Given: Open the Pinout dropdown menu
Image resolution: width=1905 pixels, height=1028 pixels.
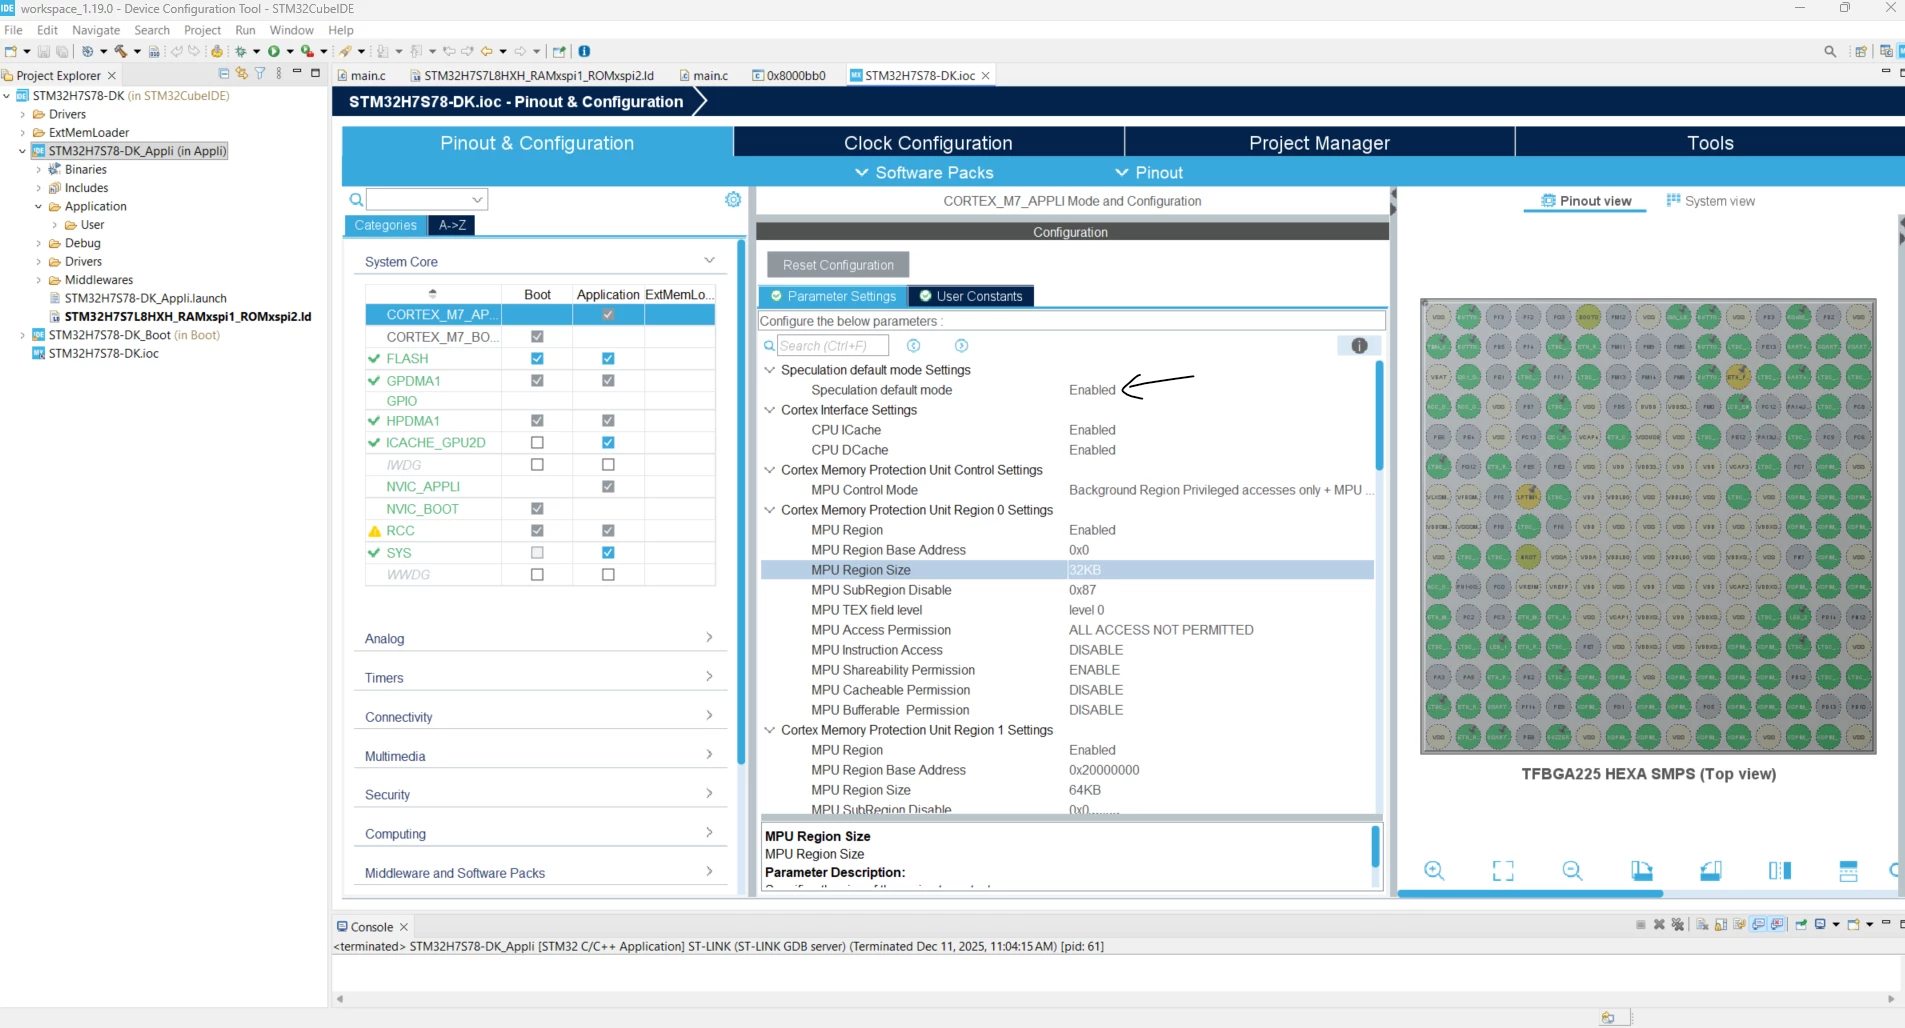Looking at the screenshot, I should tap(1149, 172).
